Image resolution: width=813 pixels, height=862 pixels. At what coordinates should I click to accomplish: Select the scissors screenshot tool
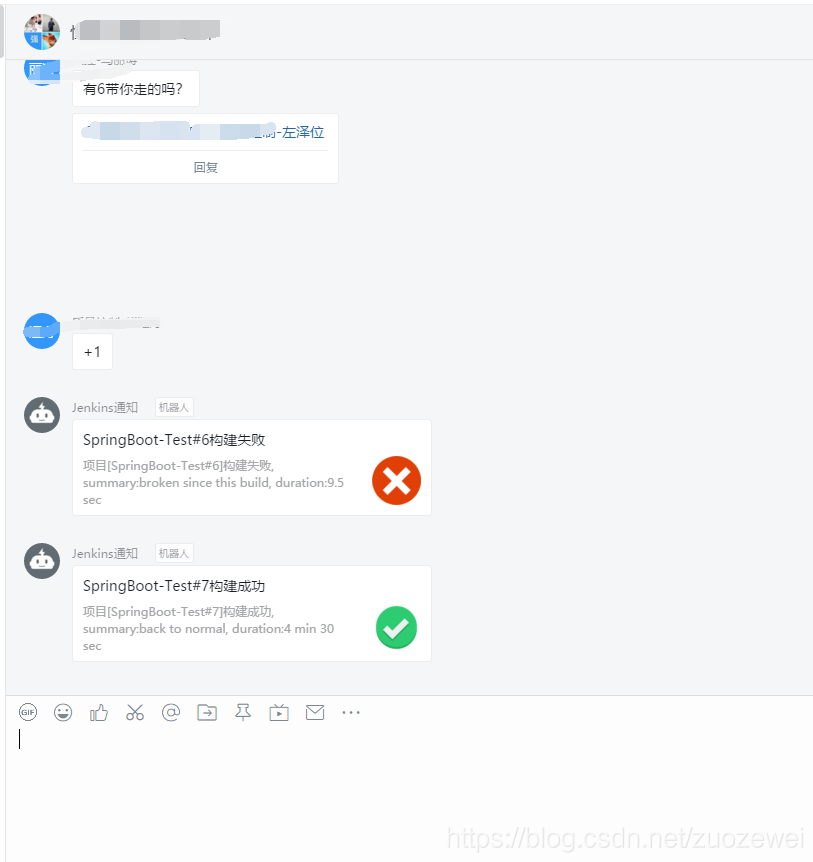[x=135, y=712]
